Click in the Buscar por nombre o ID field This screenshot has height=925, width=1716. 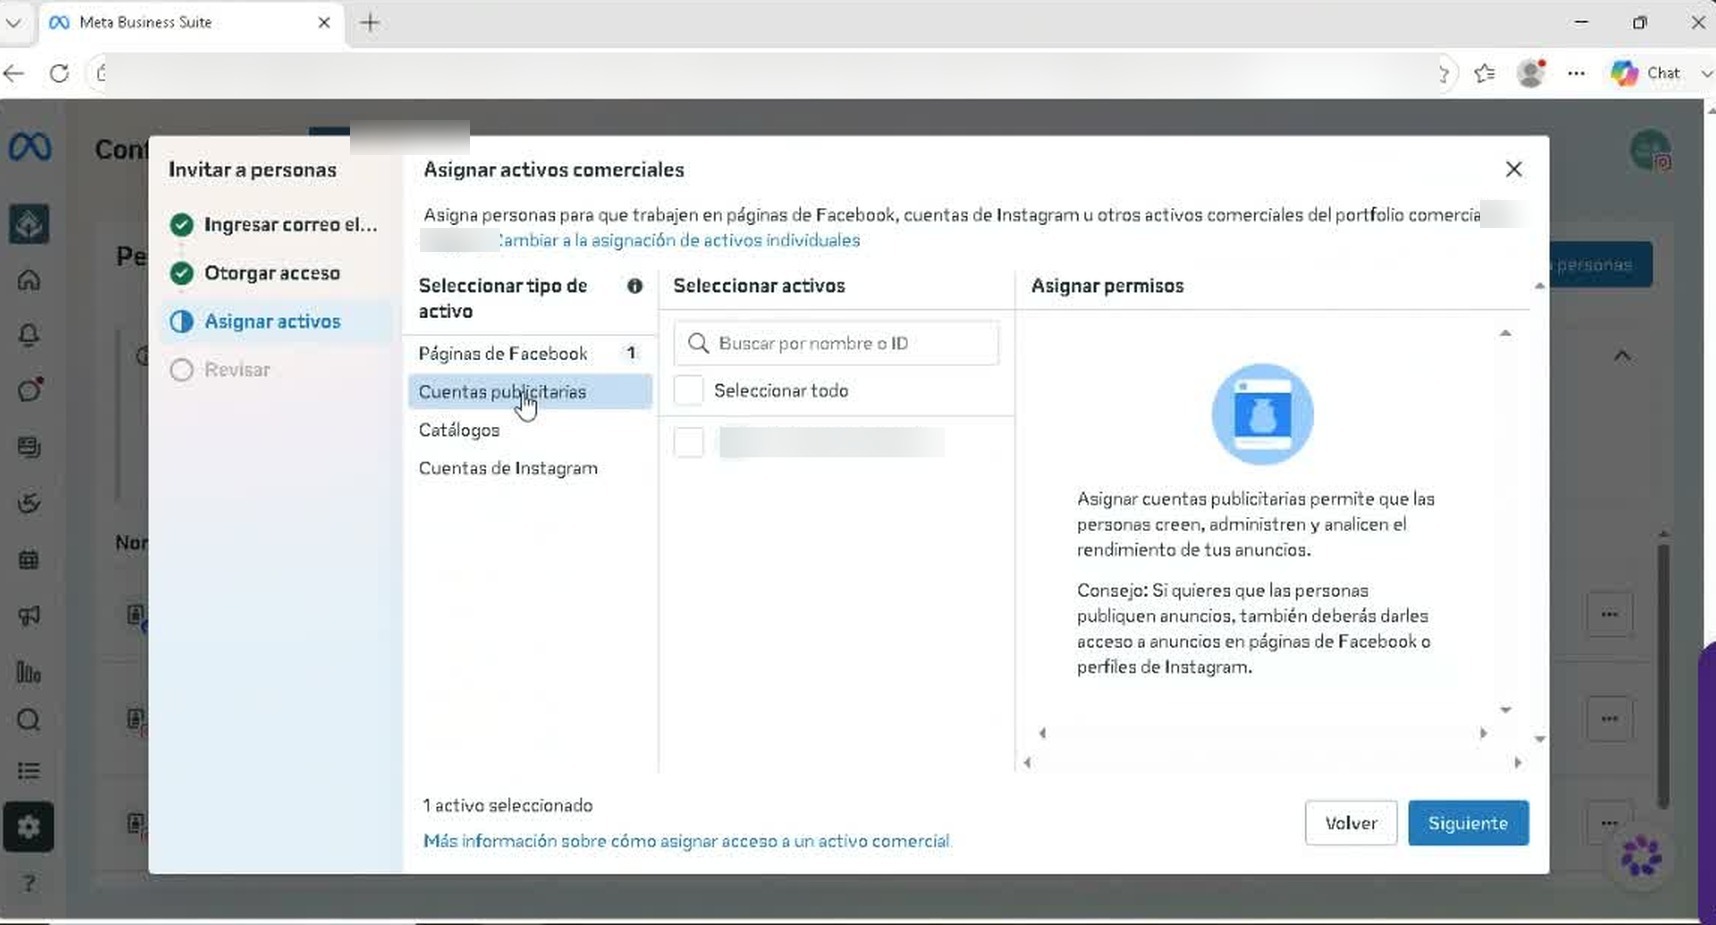point(836,343)
